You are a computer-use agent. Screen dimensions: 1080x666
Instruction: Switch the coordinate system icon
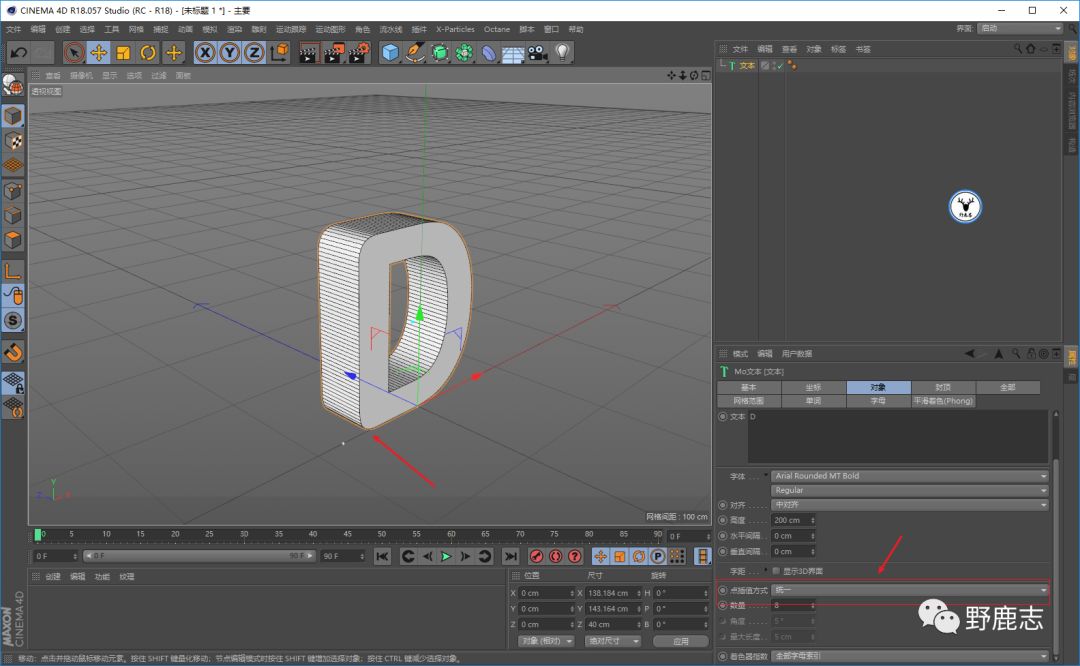pos(280,52)
